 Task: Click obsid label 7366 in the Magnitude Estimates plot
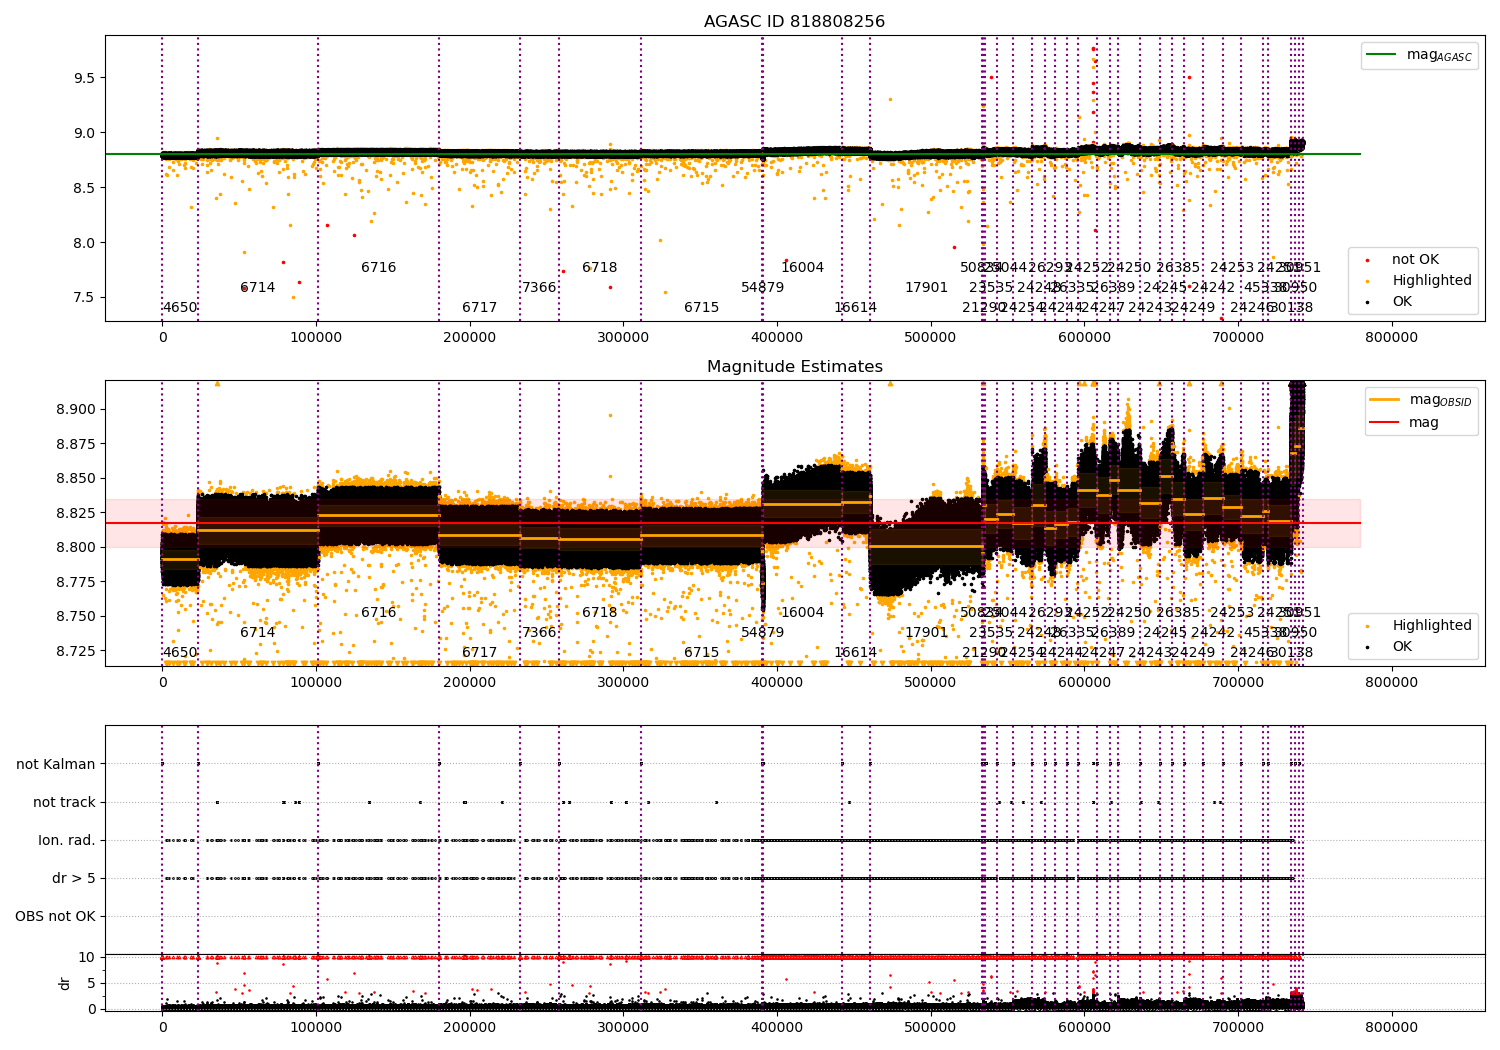point(539,633)
